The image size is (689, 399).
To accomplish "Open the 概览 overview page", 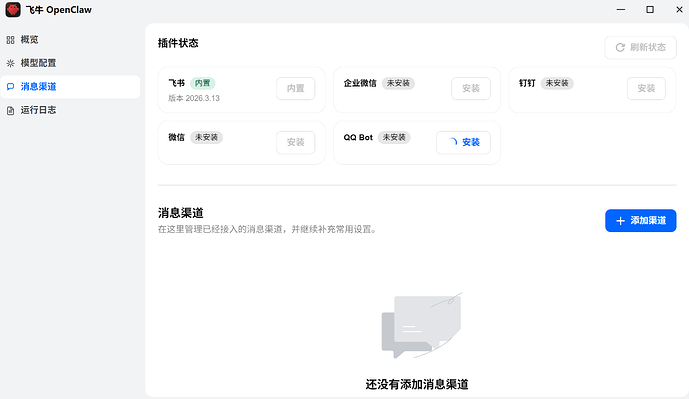I will point(70,40).
